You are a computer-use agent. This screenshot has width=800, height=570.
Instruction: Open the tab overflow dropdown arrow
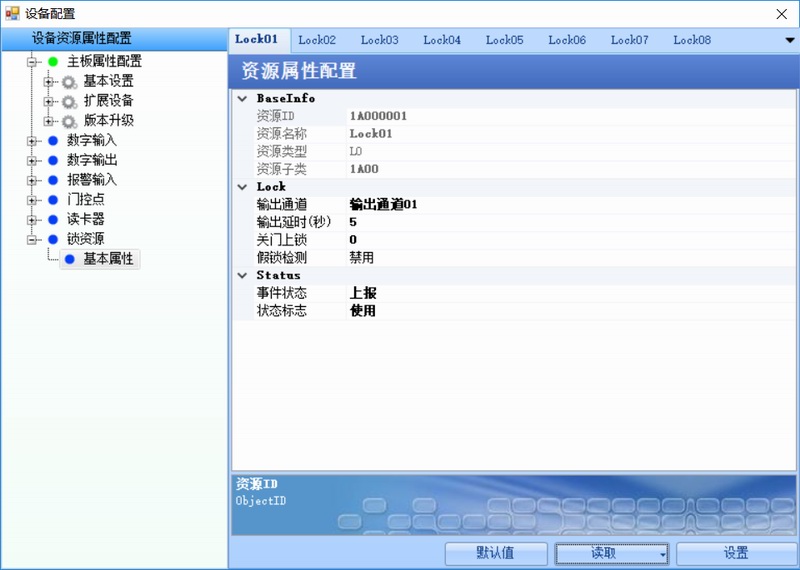[x=789, y=40]
